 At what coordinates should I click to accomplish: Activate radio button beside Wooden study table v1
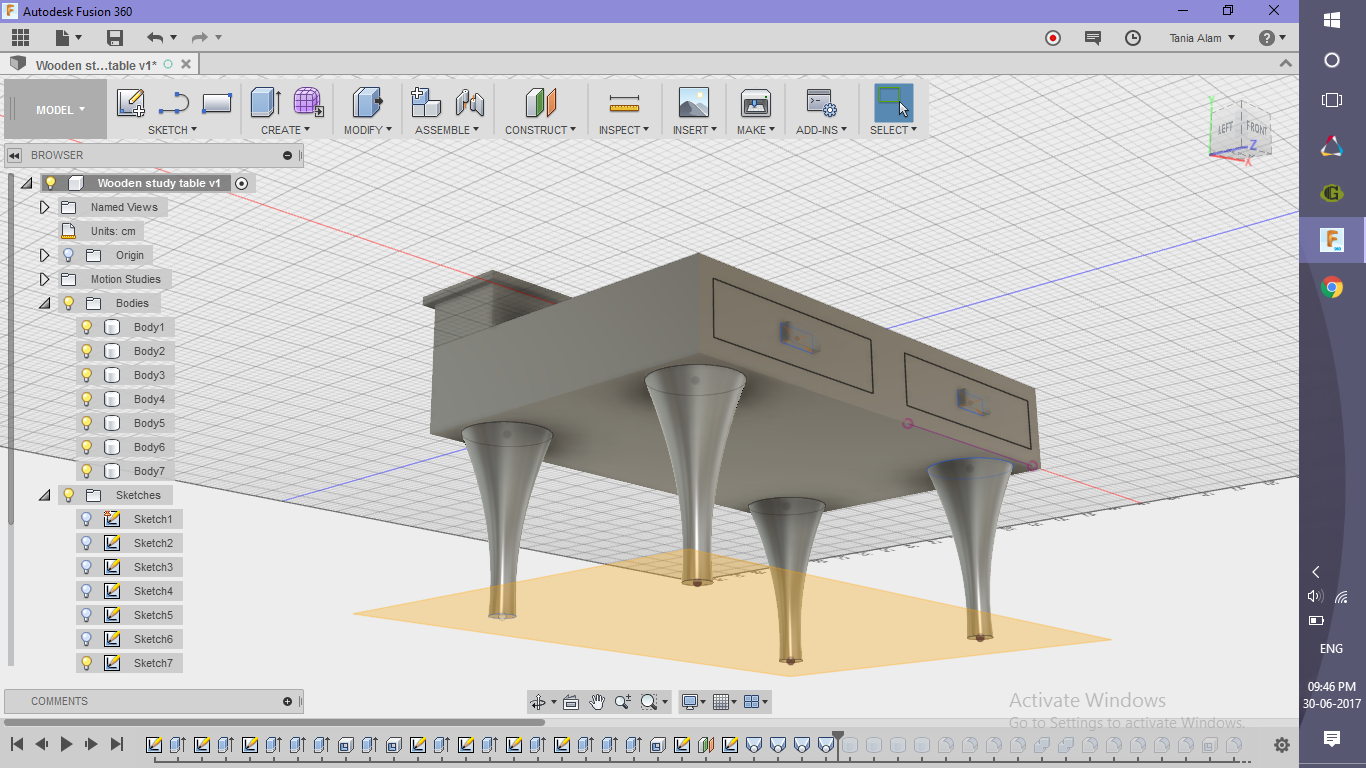click(x=241, y=184)
